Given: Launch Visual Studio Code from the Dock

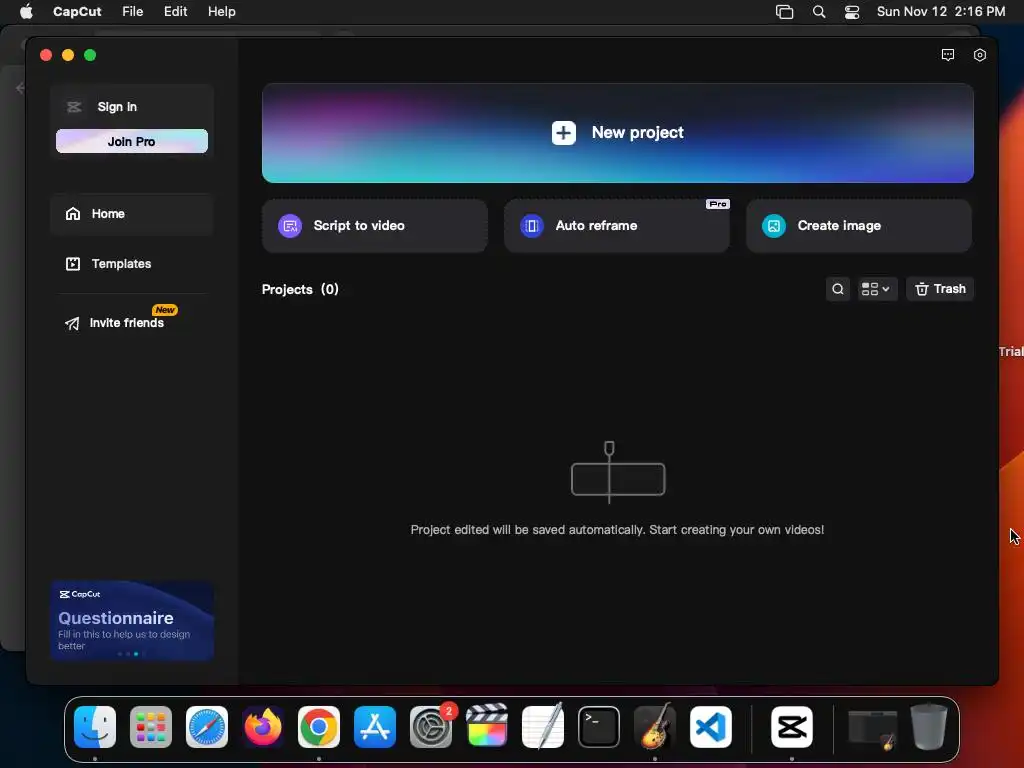Looking at the screenshot, I should pyautogui.click(x=711, y=727).
